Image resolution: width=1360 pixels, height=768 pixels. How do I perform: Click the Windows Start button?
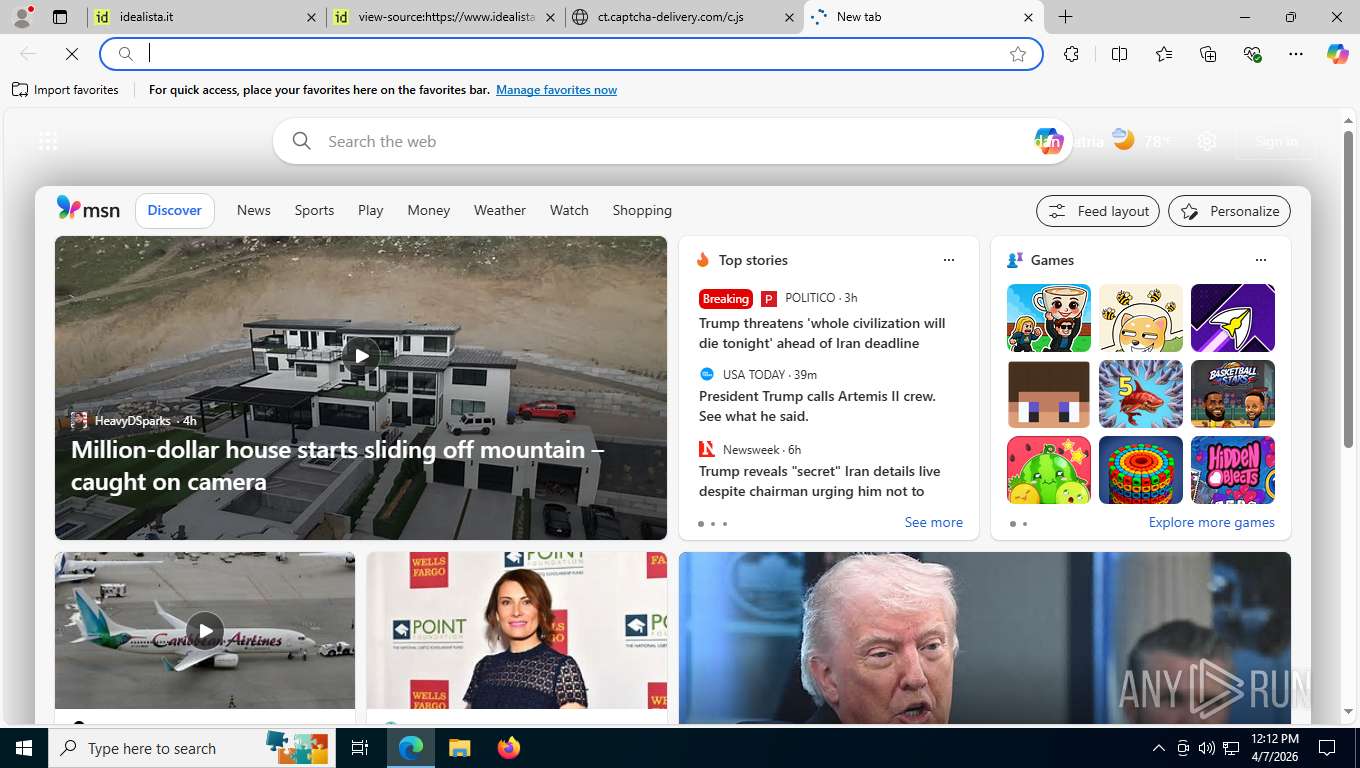(x=24, y=748)
